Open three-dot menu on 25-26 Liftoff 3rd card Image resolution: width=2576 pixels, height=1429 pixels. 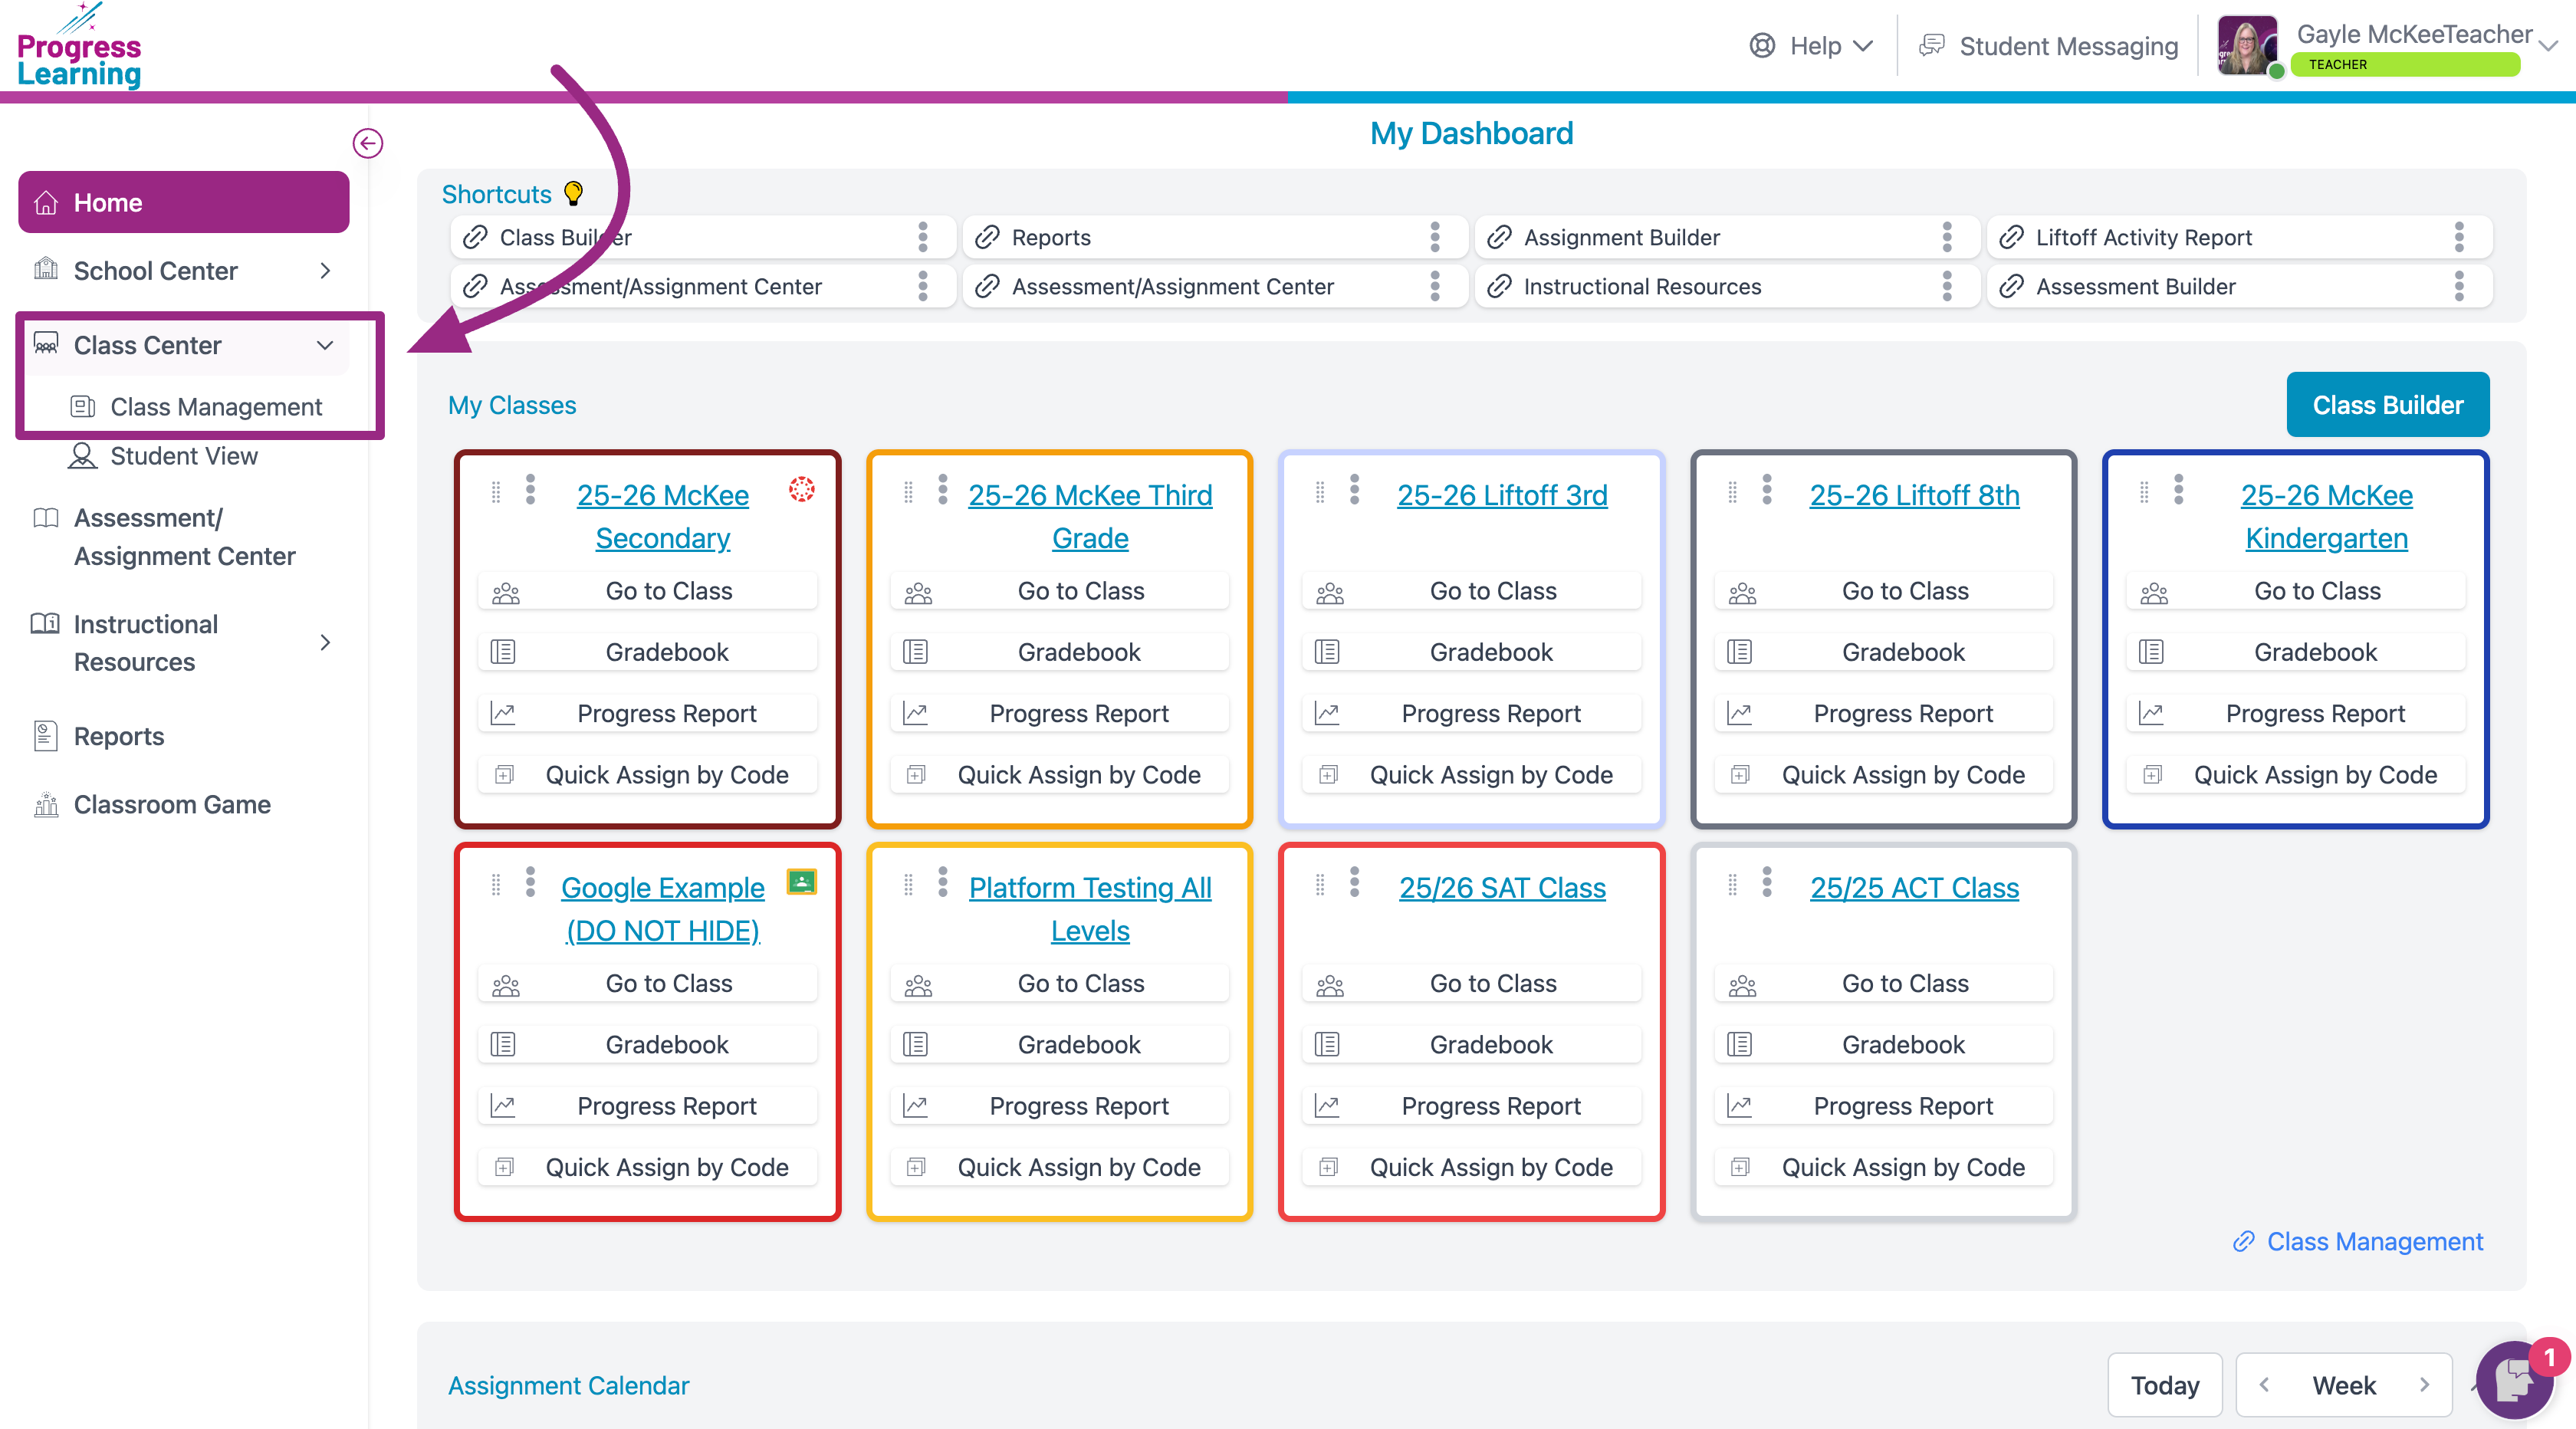pos(1354,489)
